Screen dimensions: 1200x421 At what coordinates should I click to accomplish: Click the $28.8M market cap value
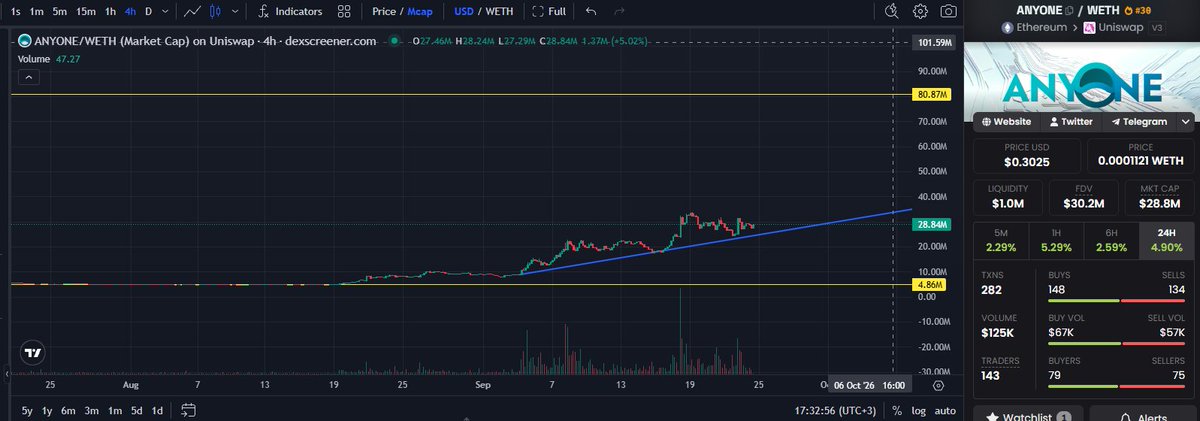[1158, 203]
